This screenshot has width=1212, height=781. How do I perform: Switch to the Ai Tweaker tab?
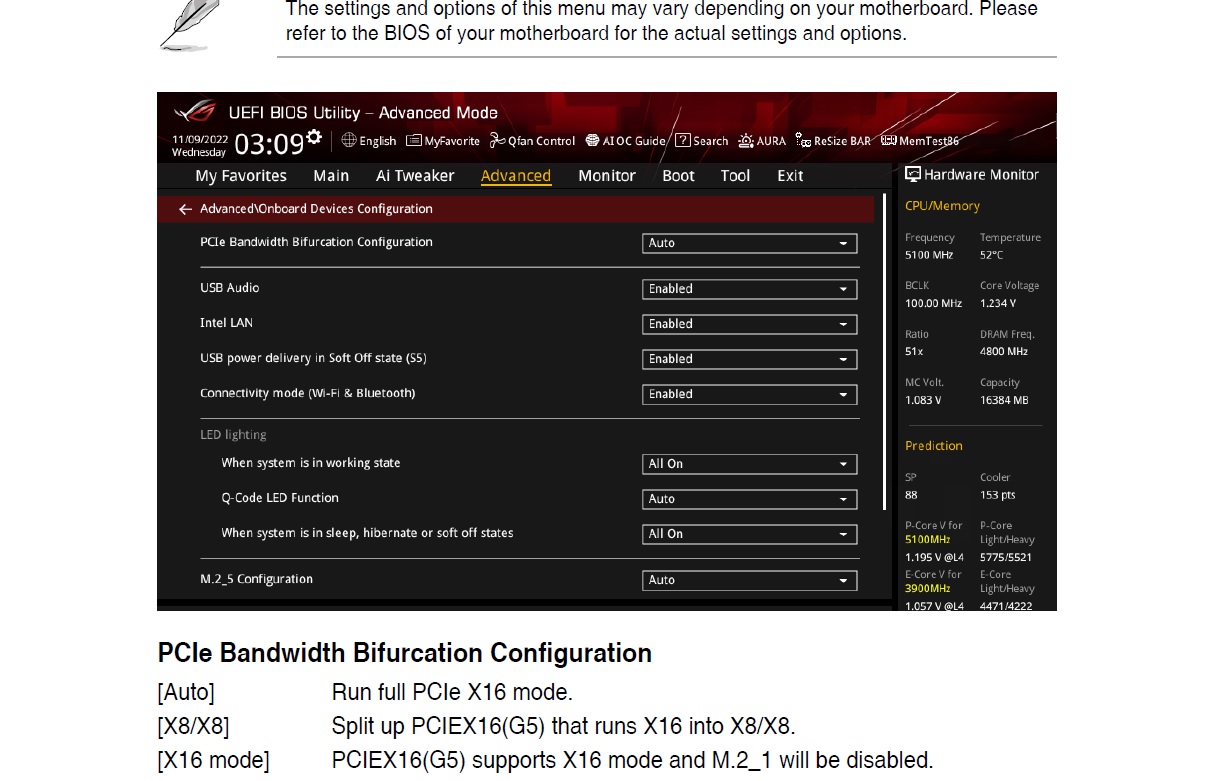pyautogui.click(x=414, y=176)
